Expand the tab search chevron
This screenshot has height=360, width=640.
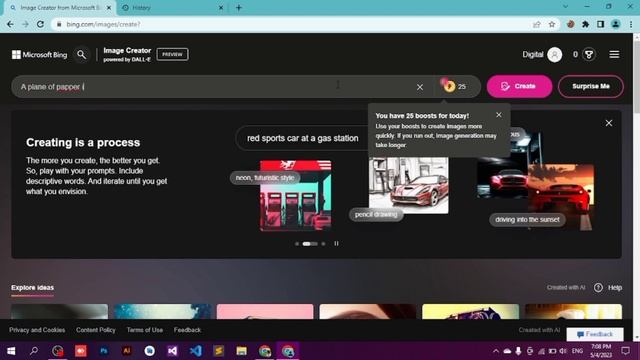pos(565,7)
